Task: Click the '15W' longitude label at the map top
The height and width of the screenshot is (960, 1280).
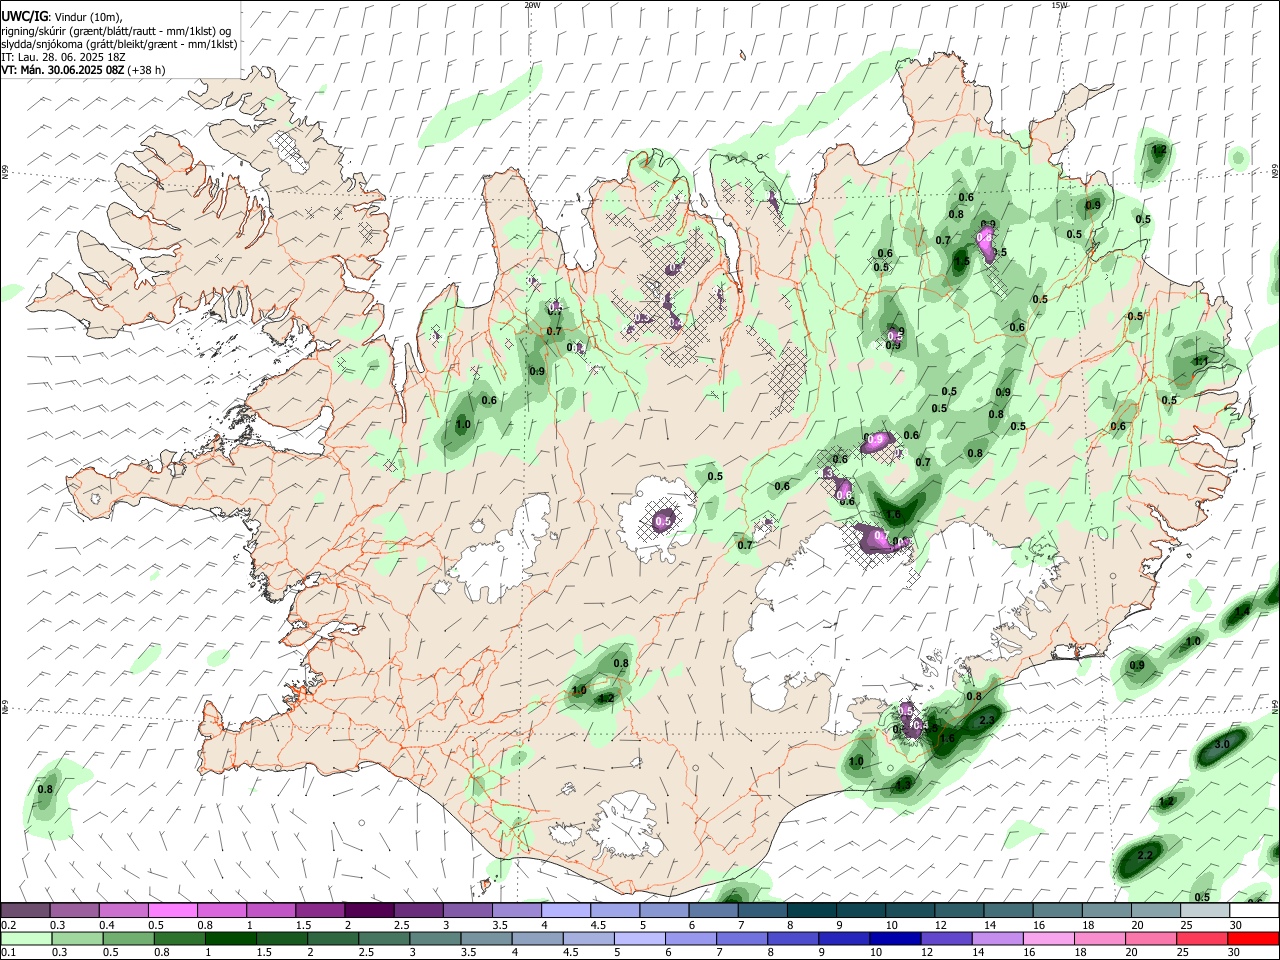Action: [1059, 5]
